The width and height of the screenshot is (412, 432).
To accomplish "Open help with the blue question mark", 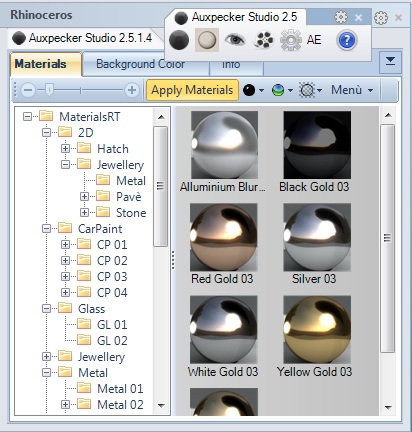I will 347,40.
